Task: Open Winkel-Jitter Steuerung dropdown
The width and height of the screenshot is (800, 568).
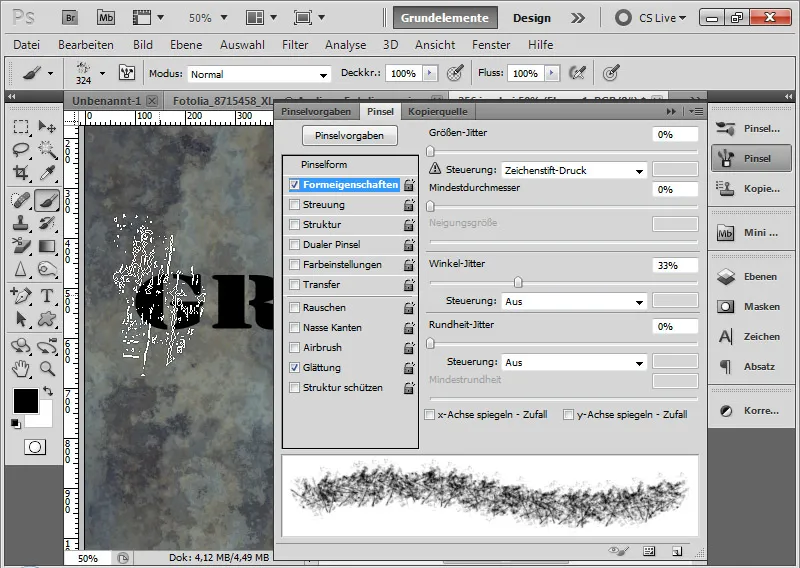Action: click(x=574, y=302)
